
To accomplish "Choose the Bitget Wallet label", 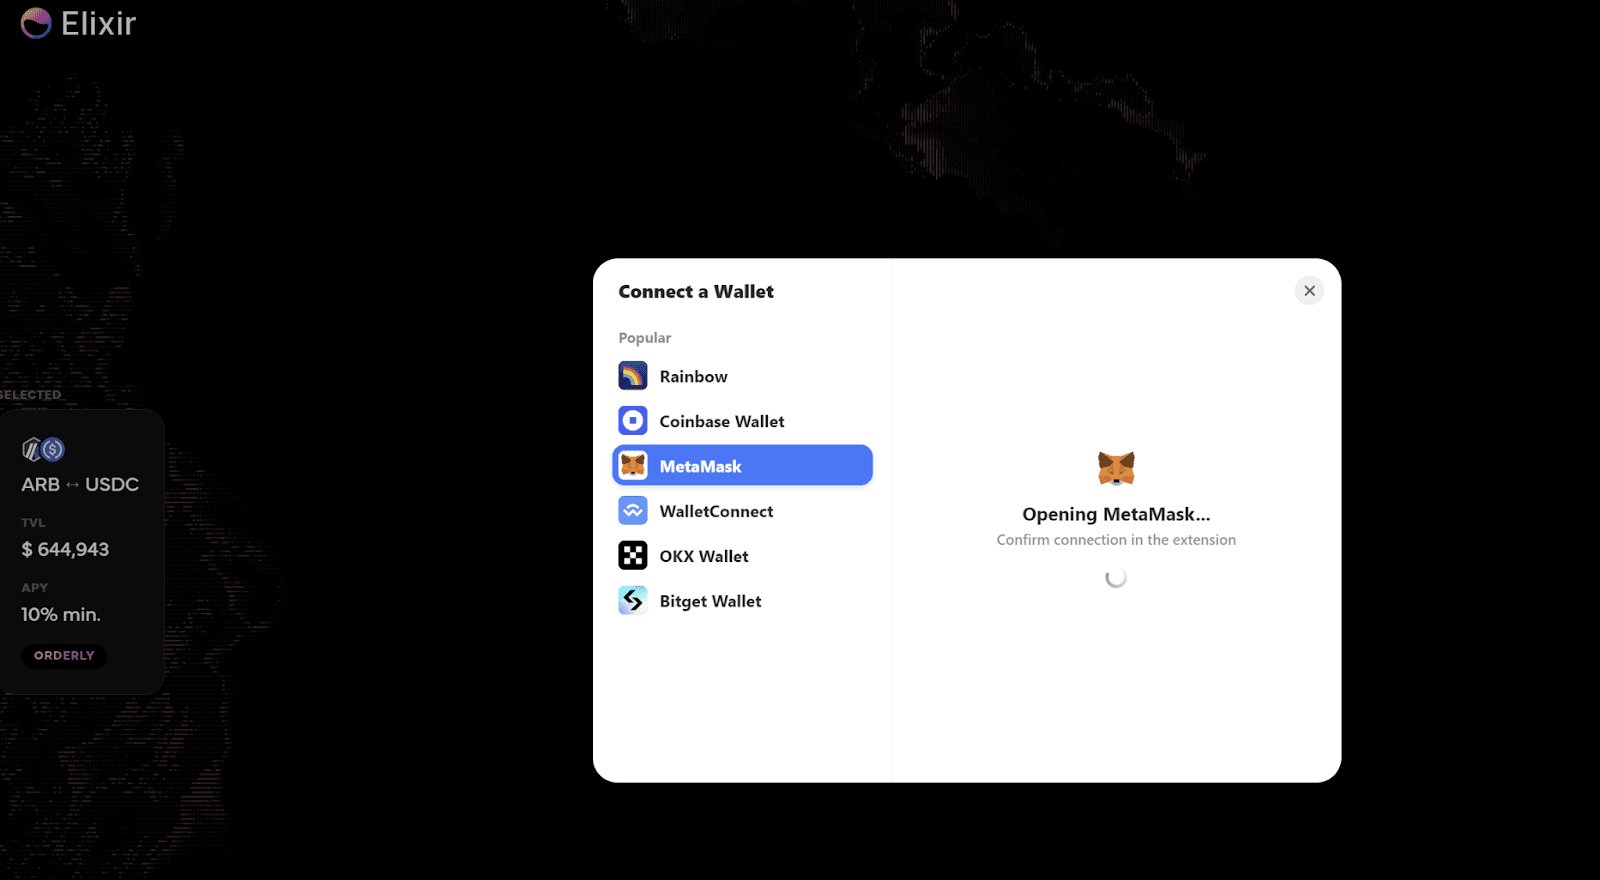I will (x=710, y=602).
